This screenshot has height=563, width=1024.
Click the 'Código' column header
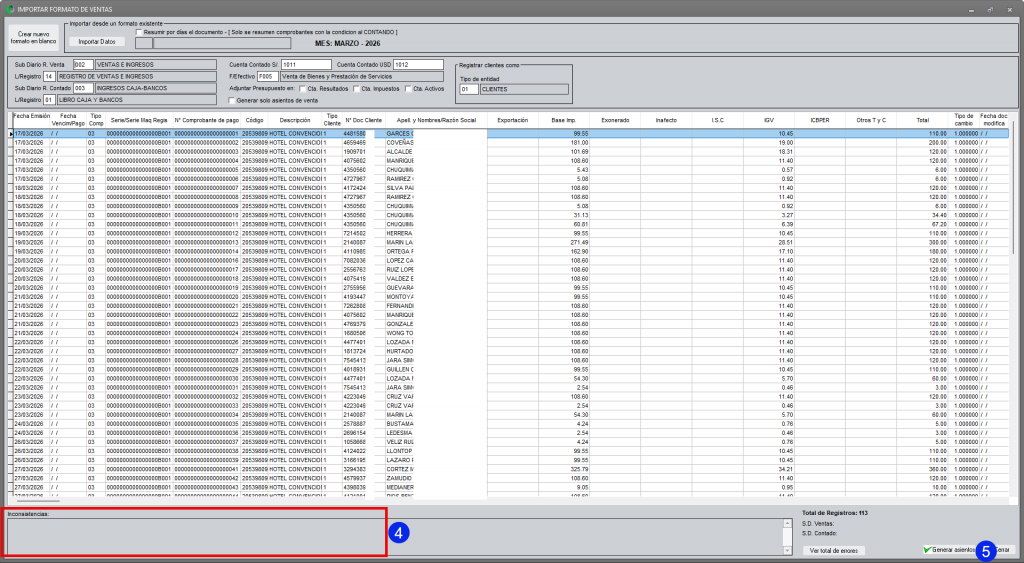255,120
